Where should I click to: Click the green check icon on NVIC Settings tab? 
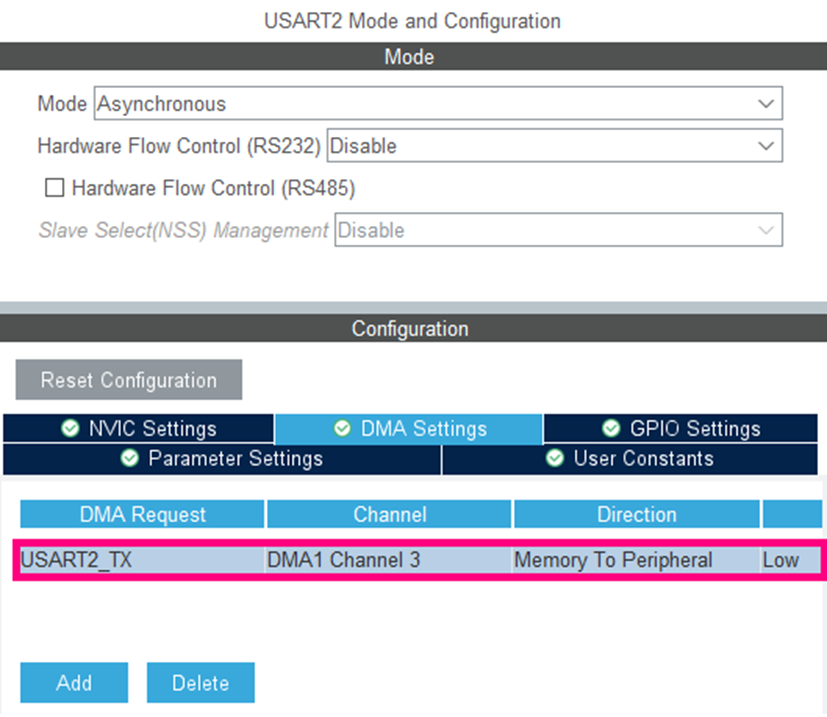pos(70,428)
